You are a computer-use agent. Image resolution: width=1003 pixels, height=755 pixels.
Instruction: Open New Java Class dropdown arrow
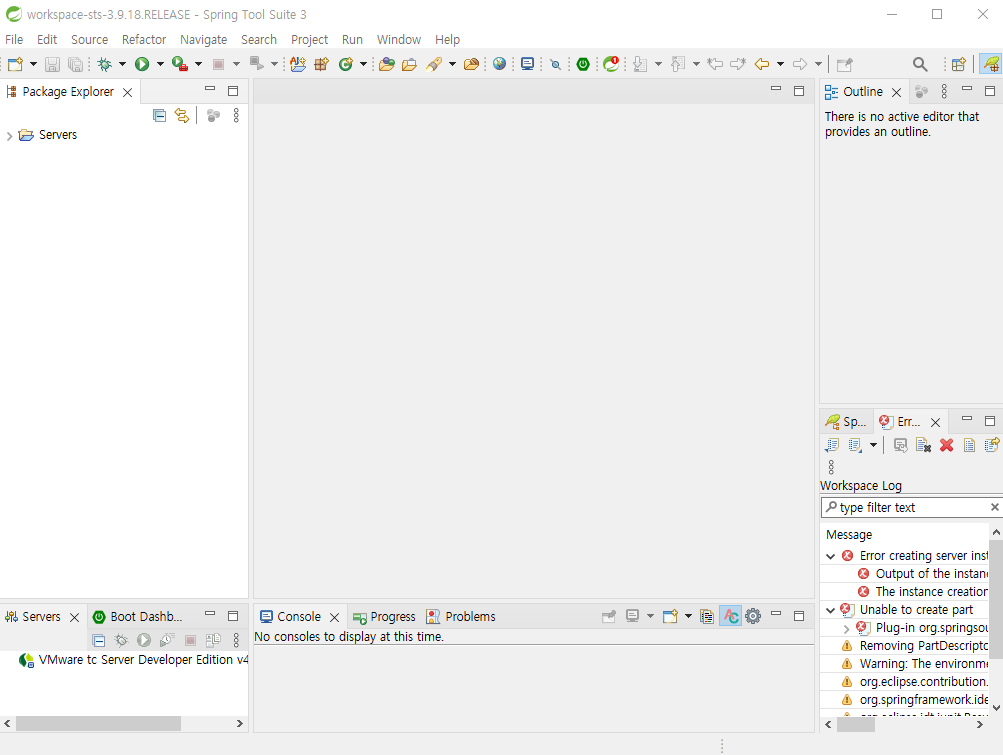coord(363,64)
